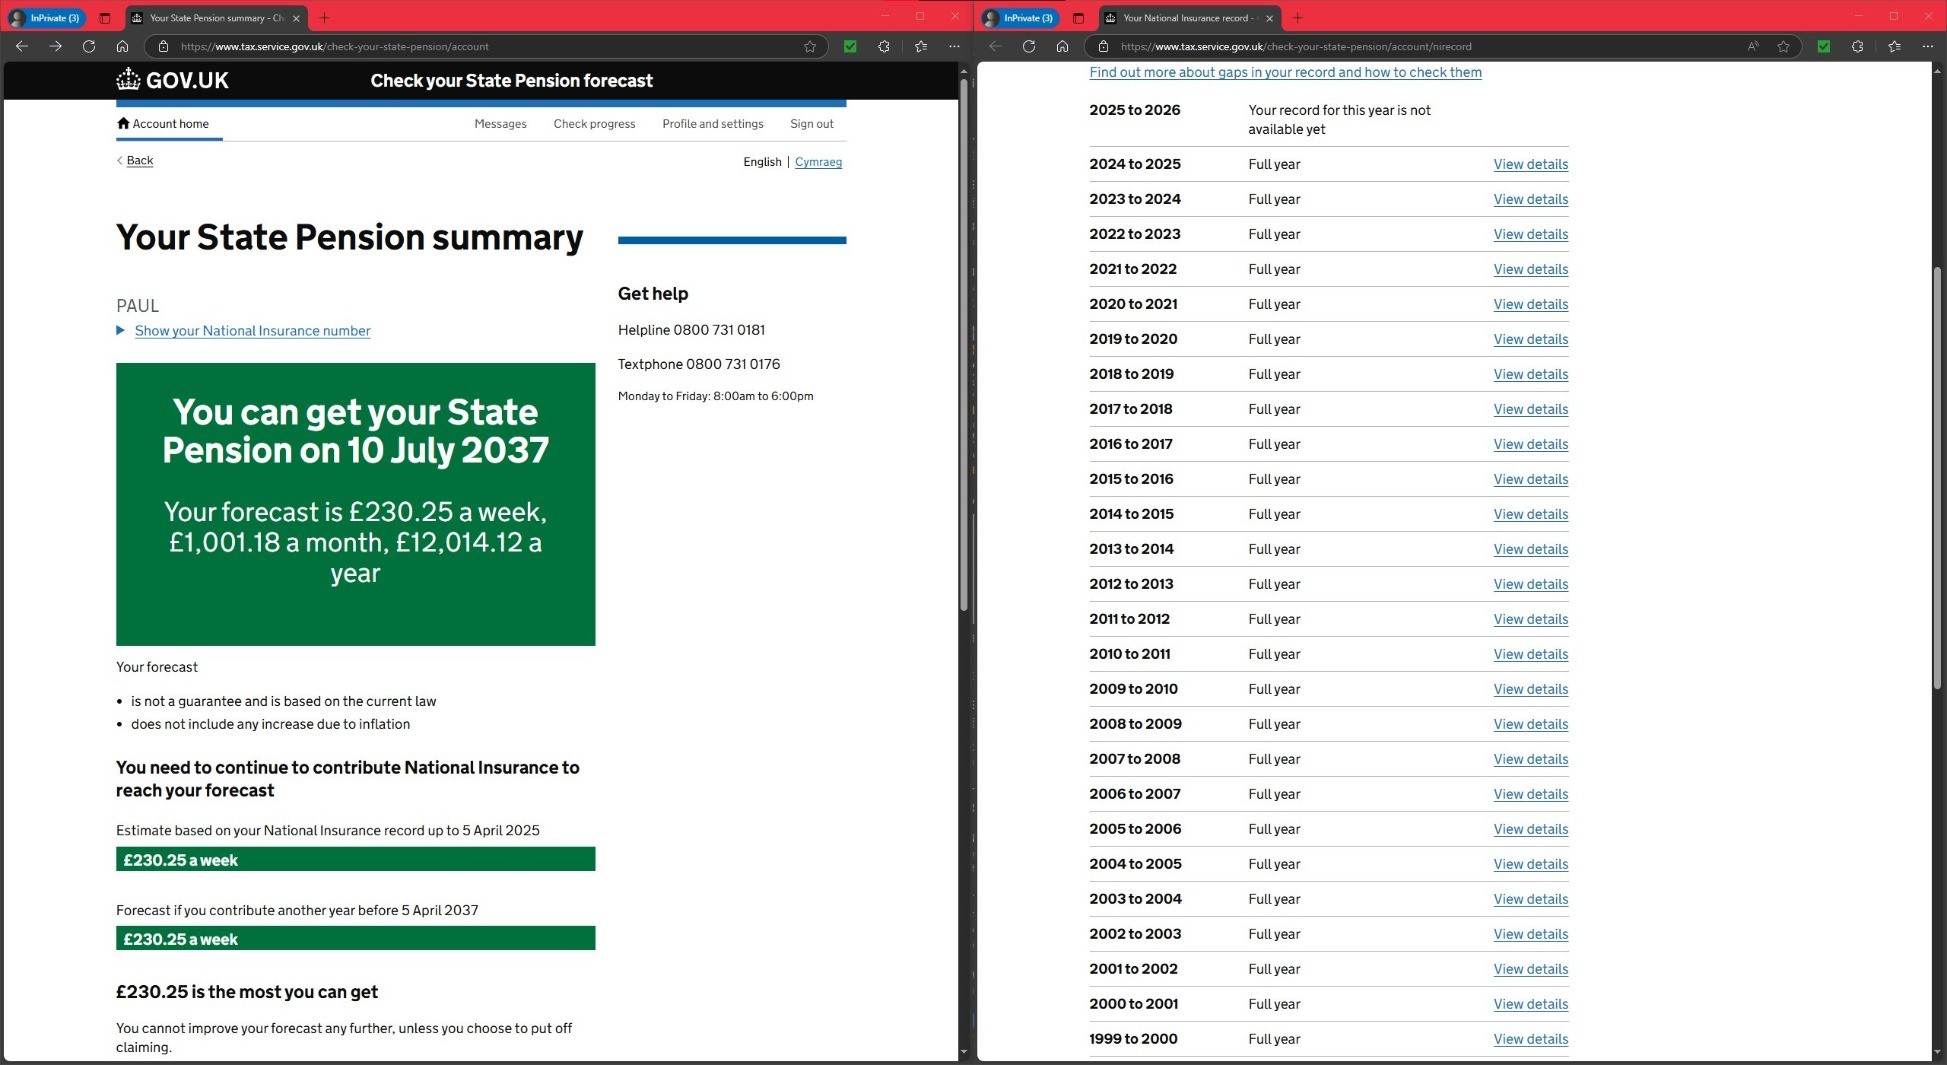Click InPrivate profile badge in National Insurance record window

point(1020,18)
